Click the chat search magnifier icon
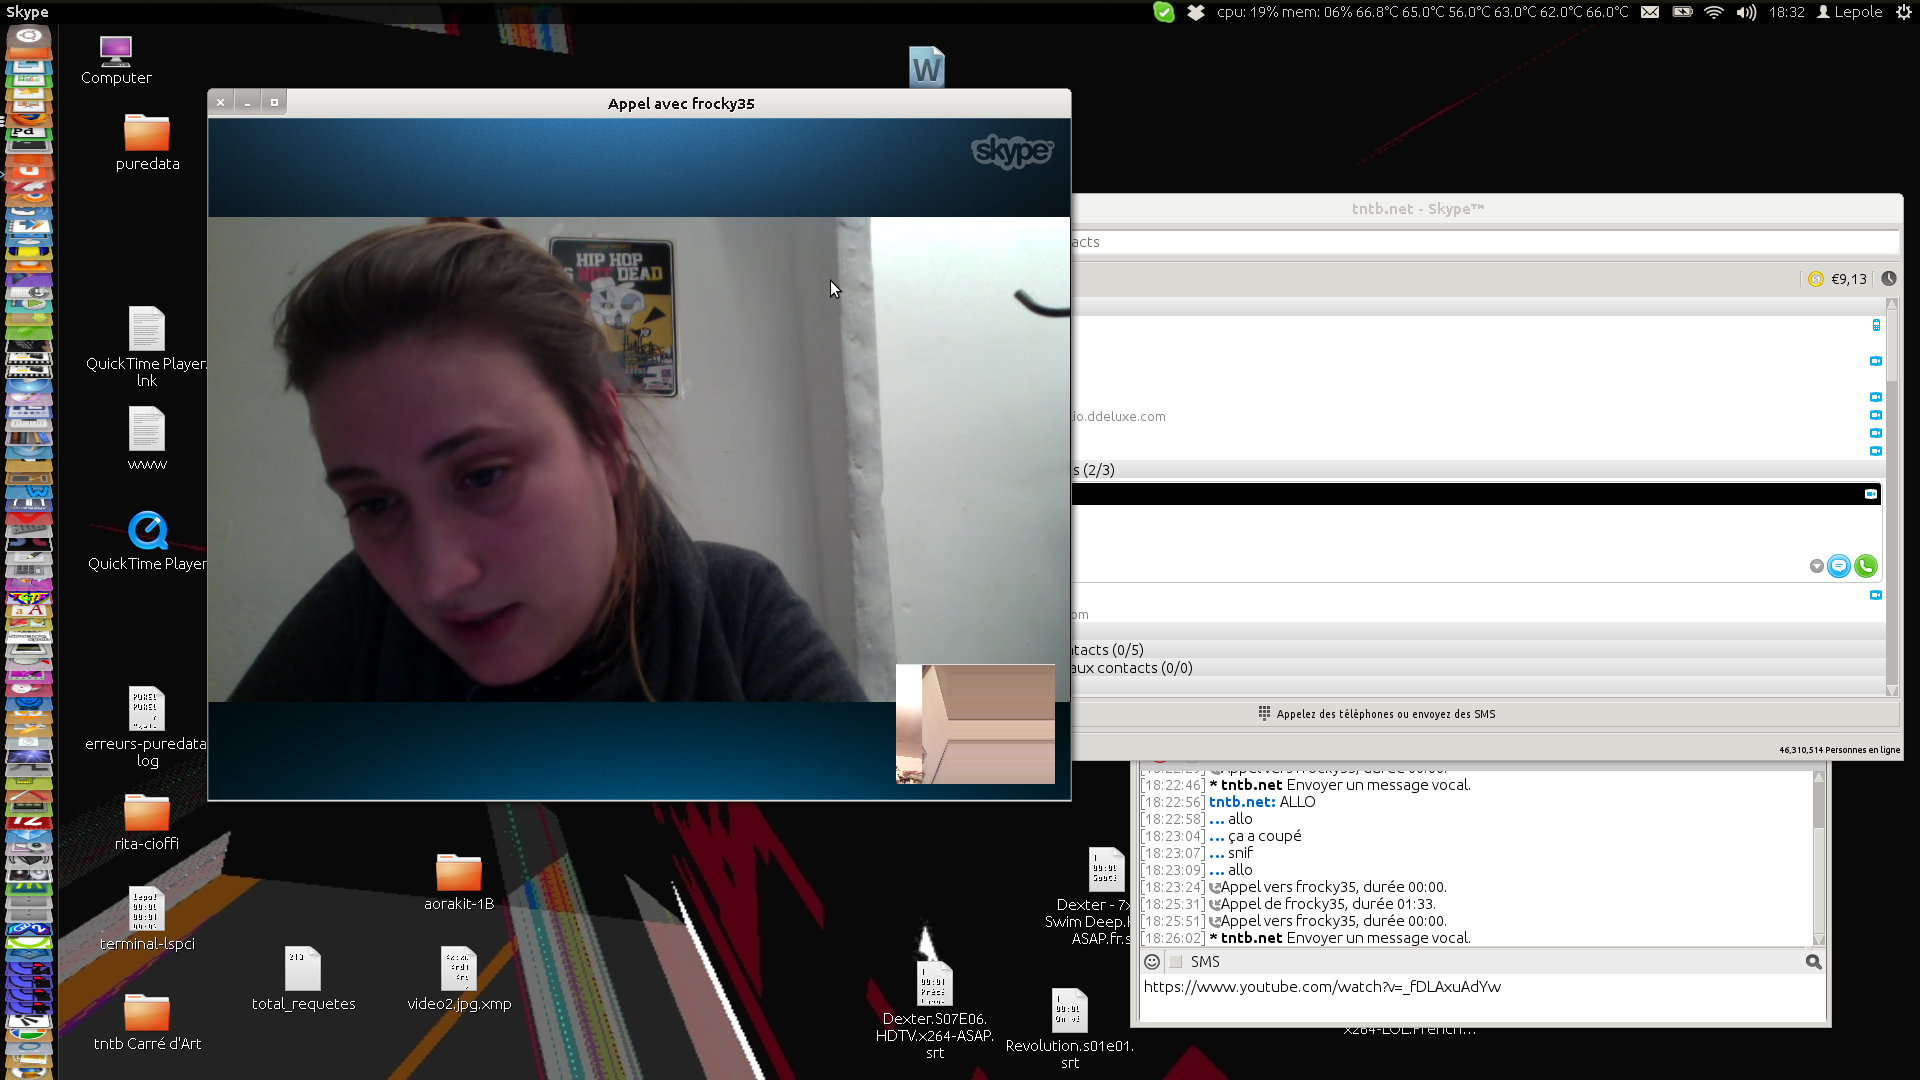Viewport: 1920px width, 1080px height. coord(1813,961)
